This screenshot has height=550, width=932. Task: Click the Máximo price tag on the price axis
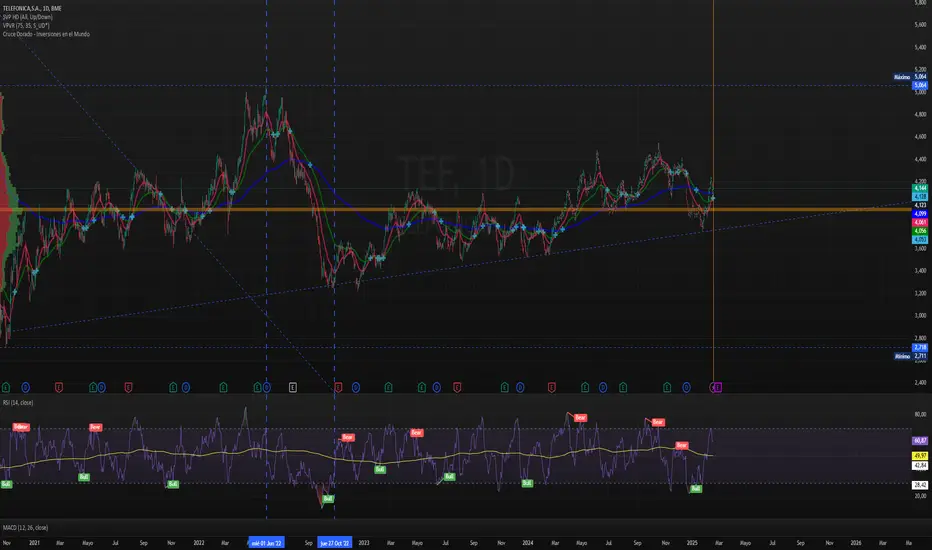click(902, 77)
